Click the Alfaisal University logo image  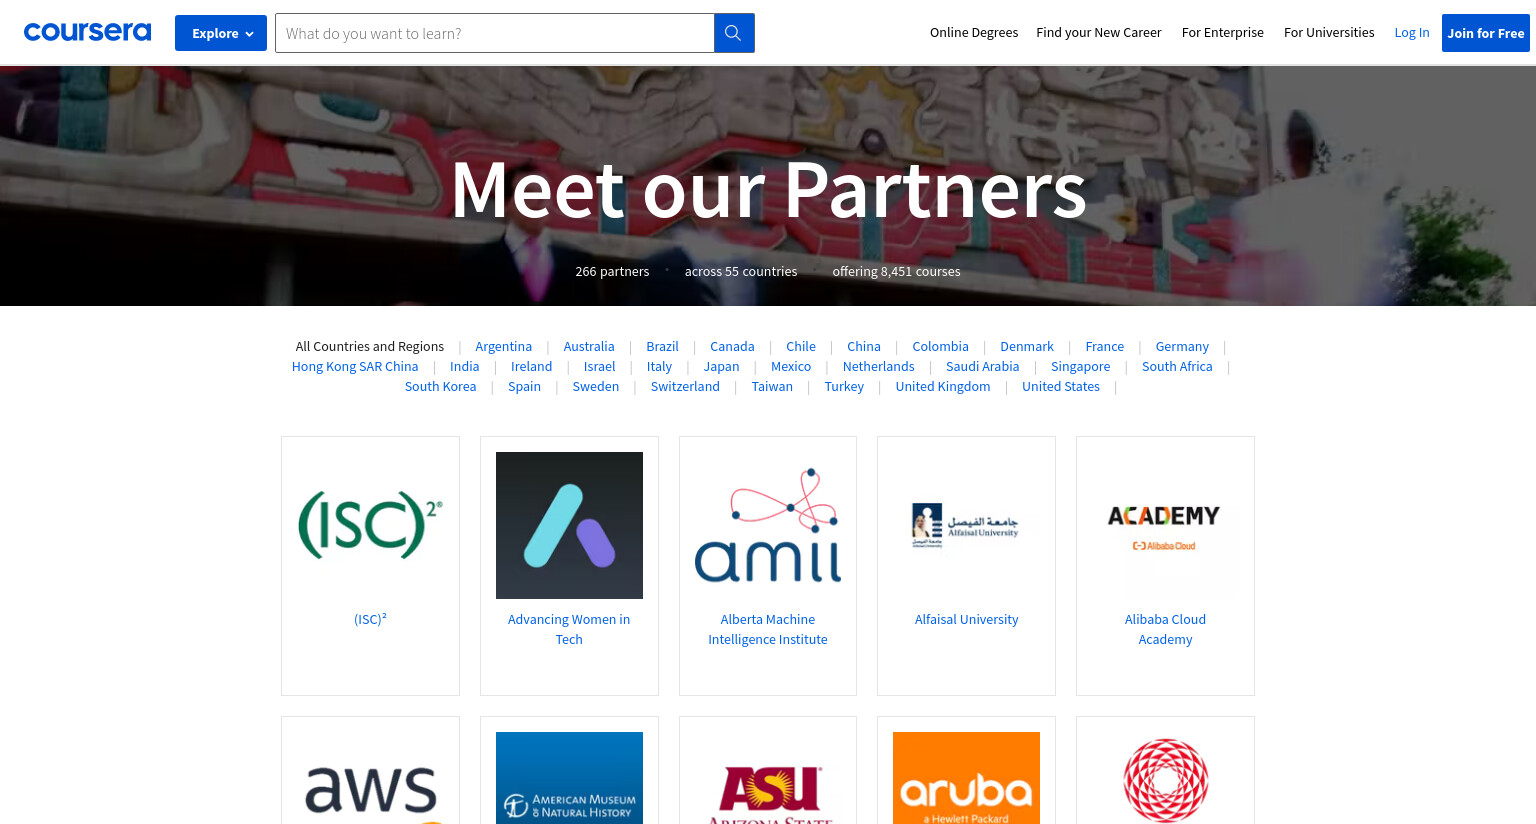(966, 525)
